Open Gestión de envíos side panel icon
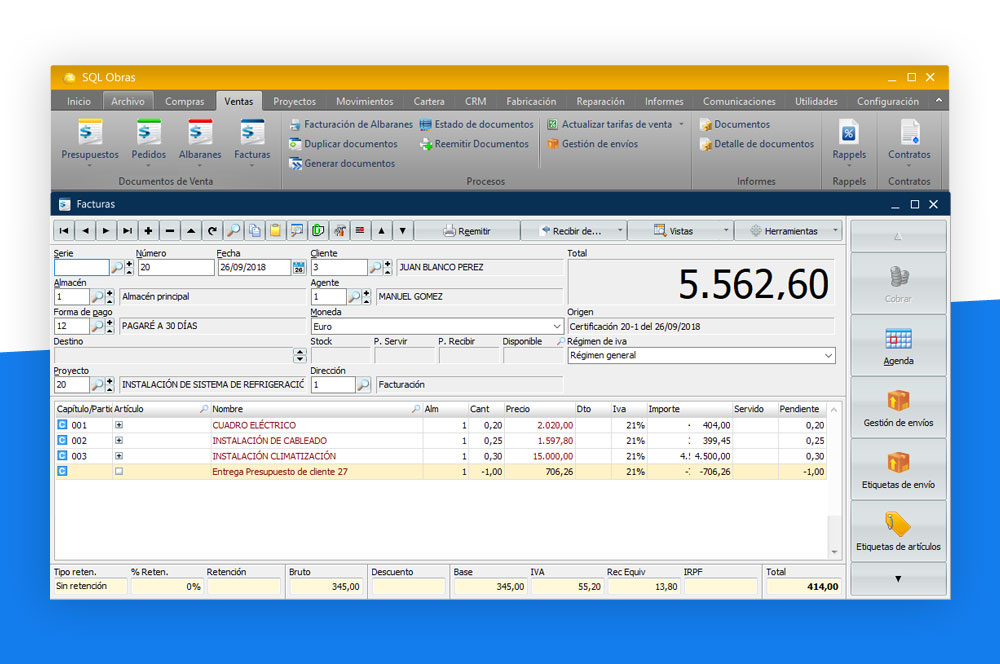1000x664 pixels. point(898,401)
